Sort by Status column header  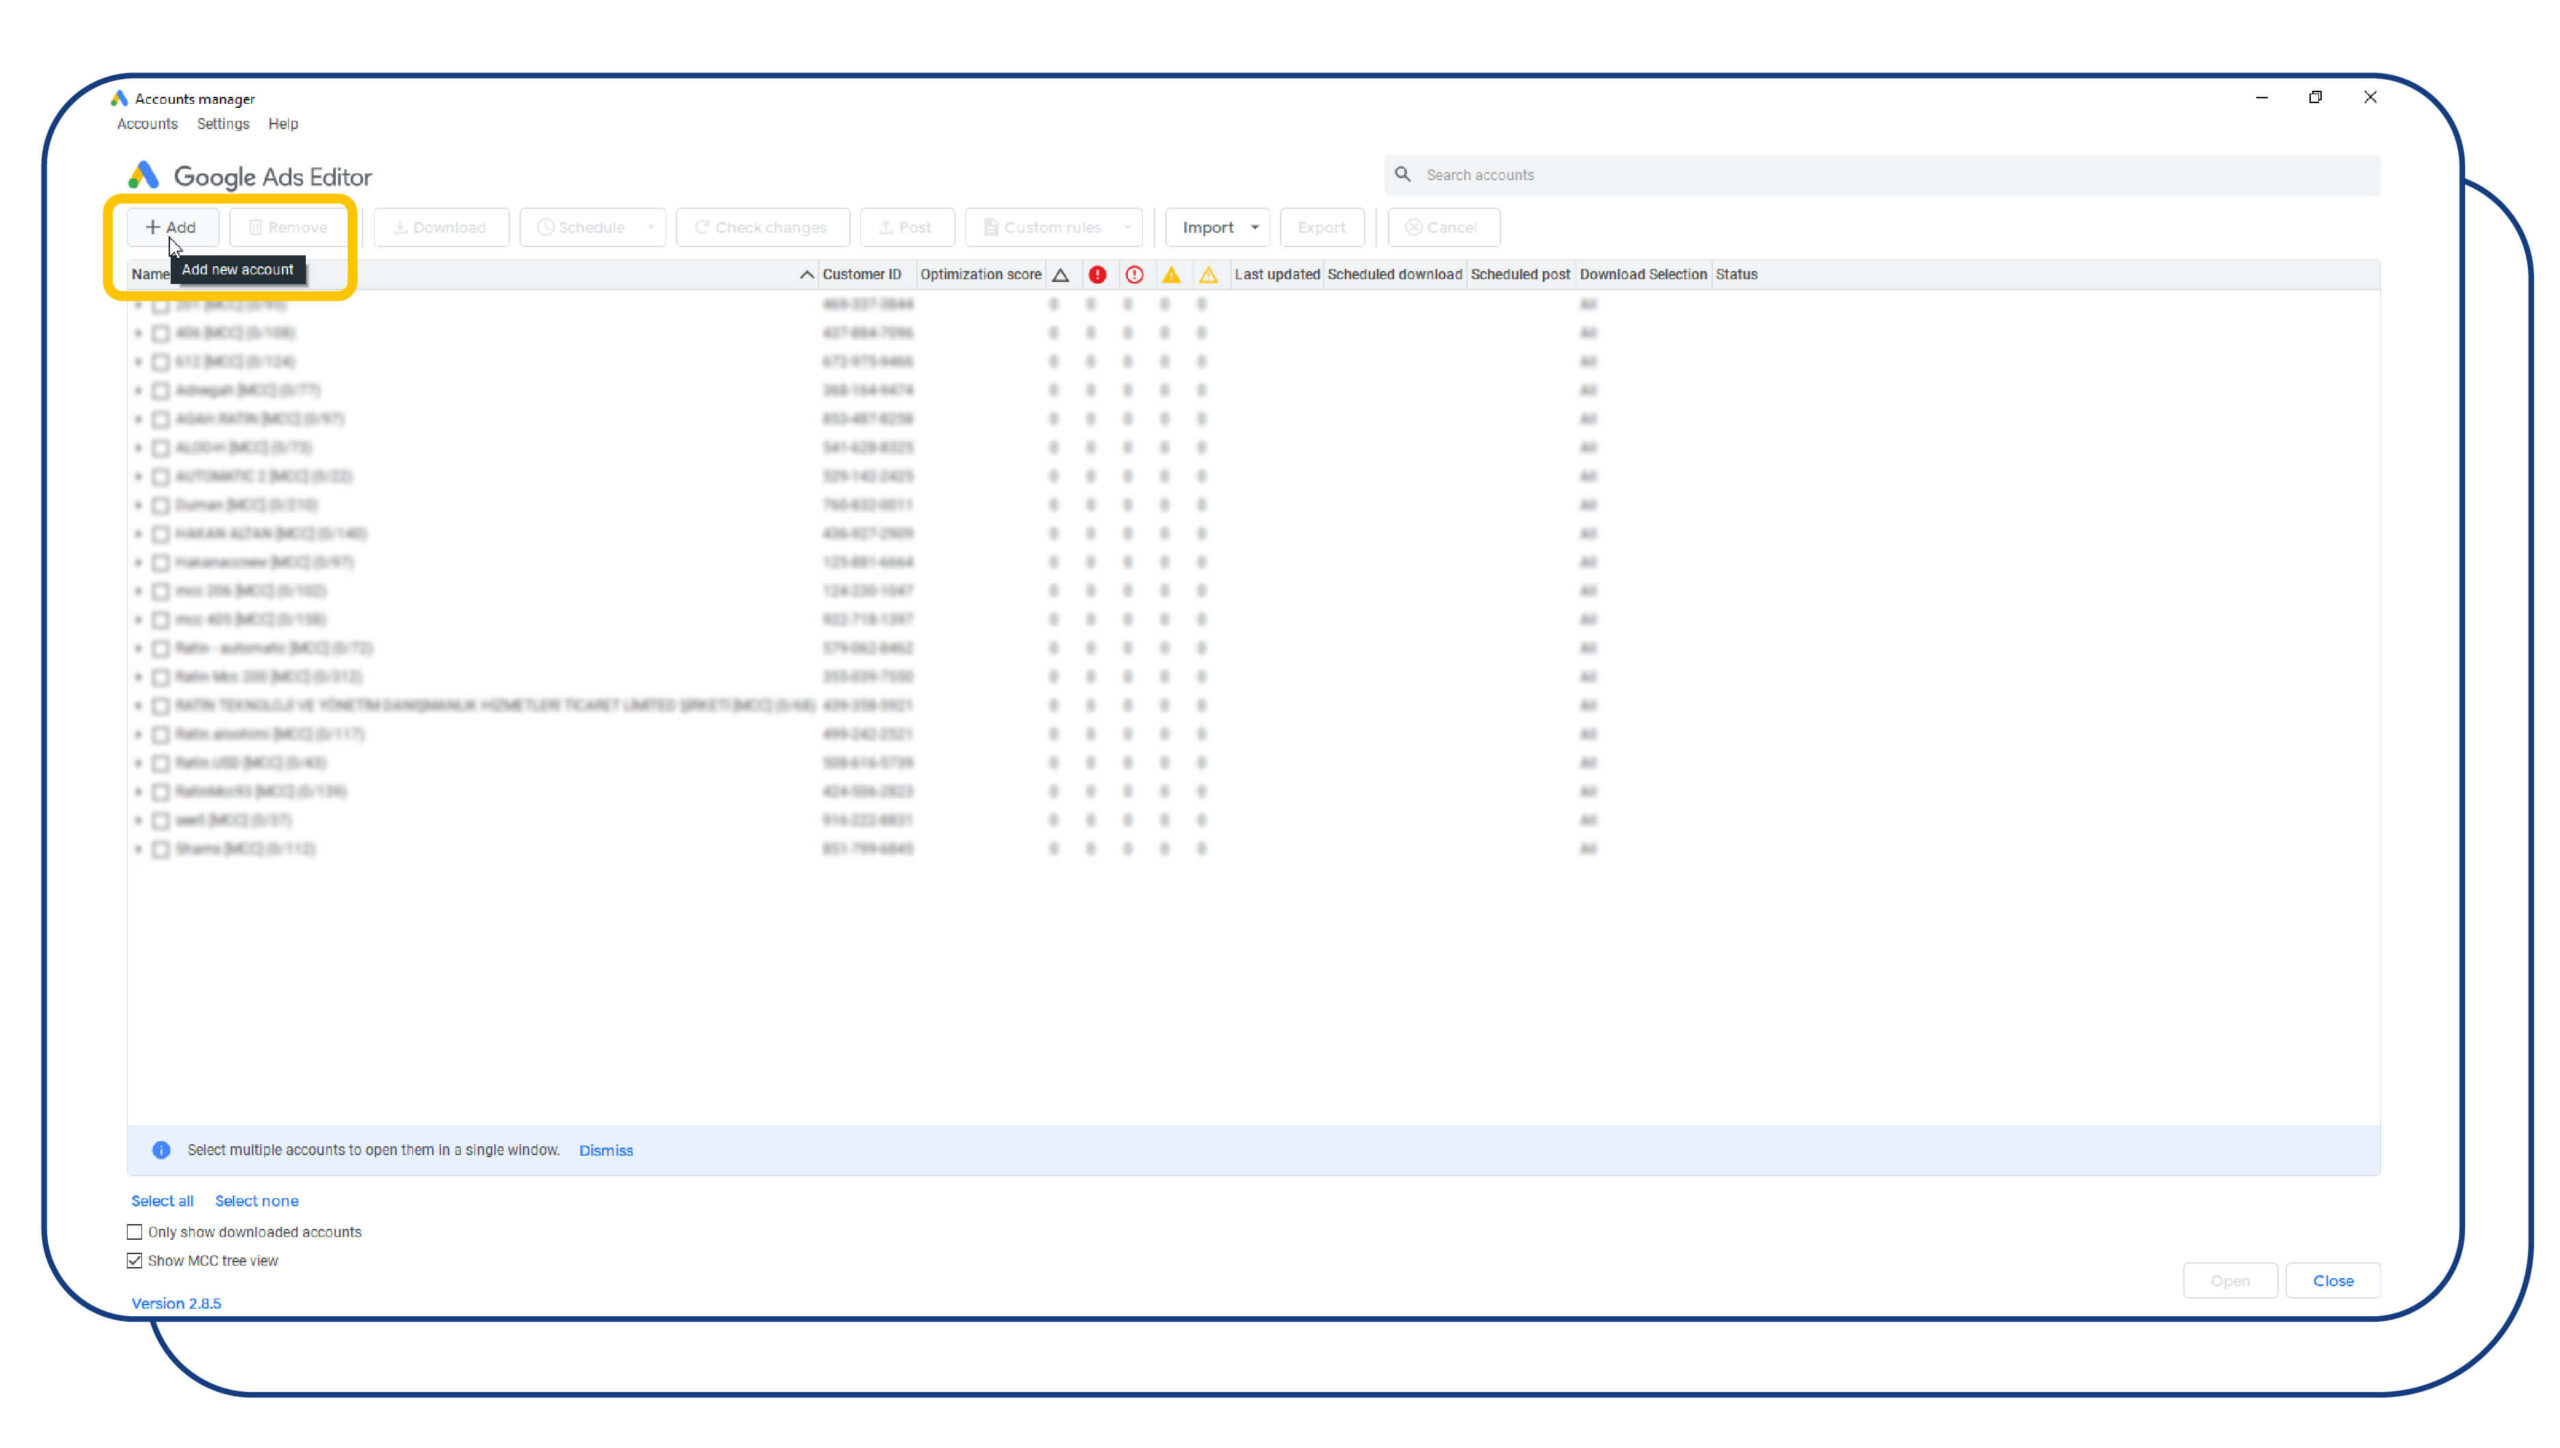pos(1736,274)
